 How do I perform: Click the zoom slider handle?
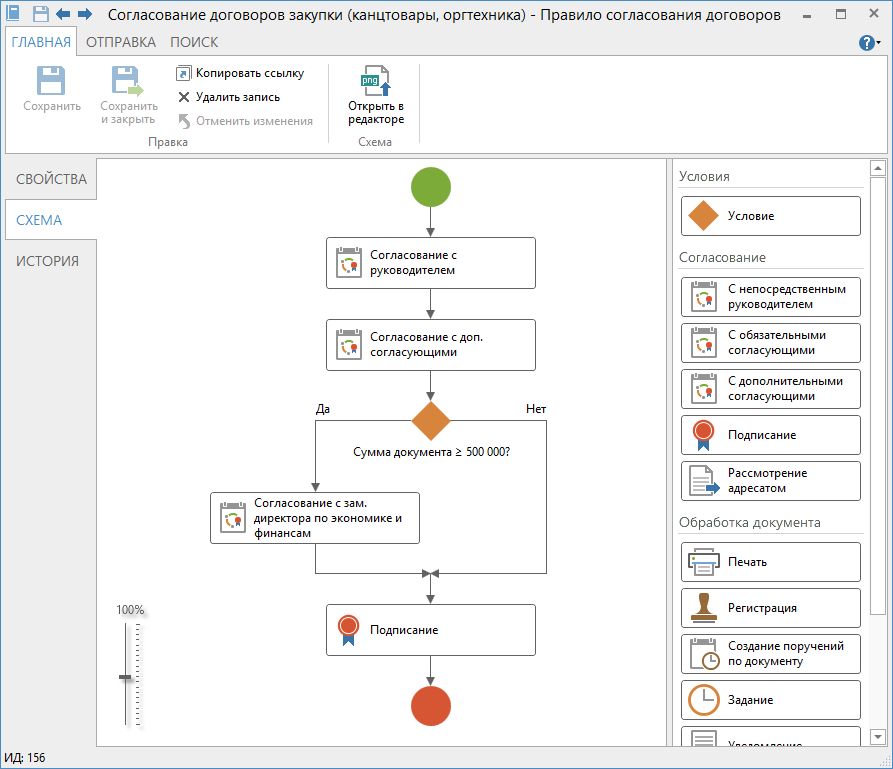pos(126,677)
